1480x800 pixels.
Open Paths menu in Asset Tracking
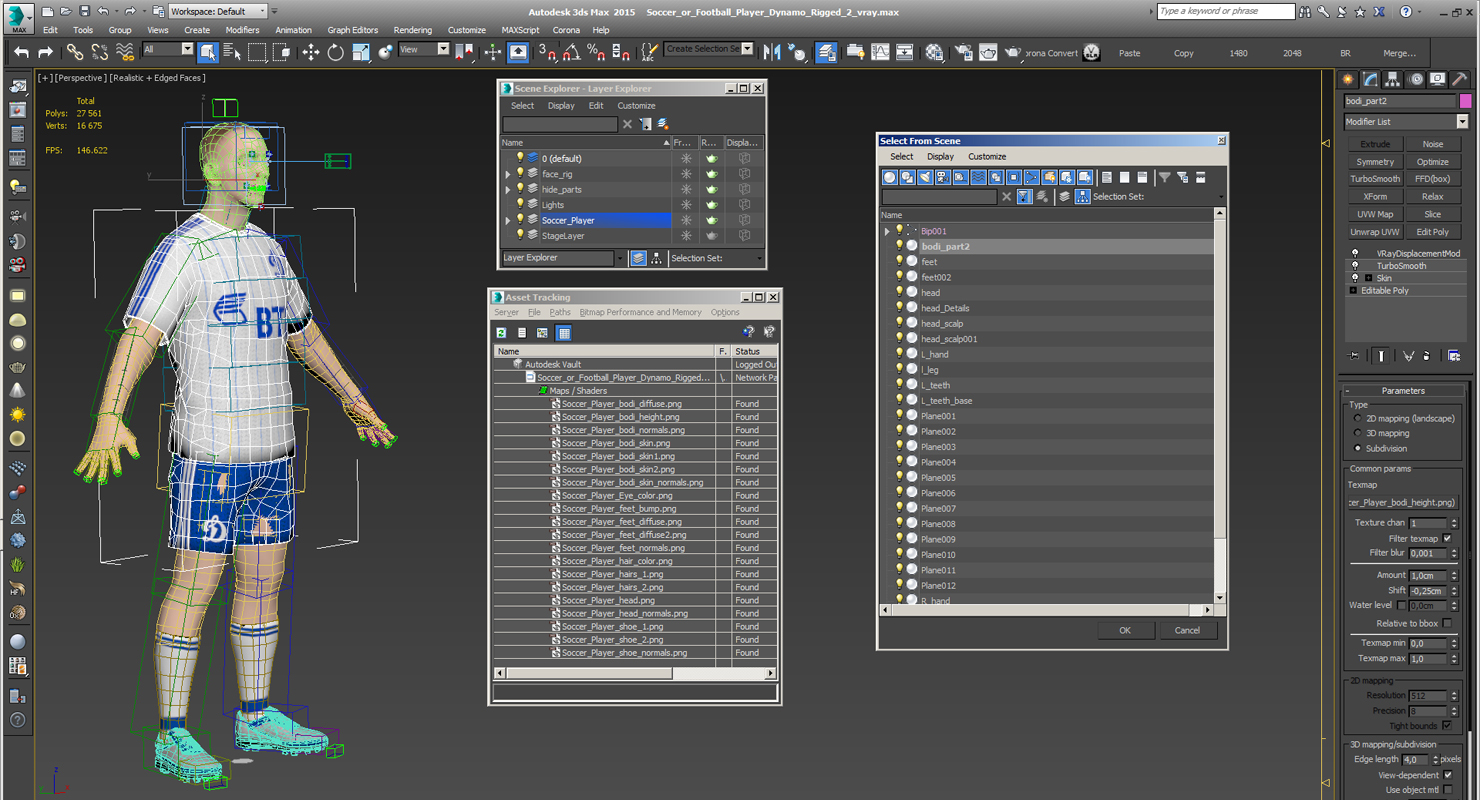(x=560, y=312)
